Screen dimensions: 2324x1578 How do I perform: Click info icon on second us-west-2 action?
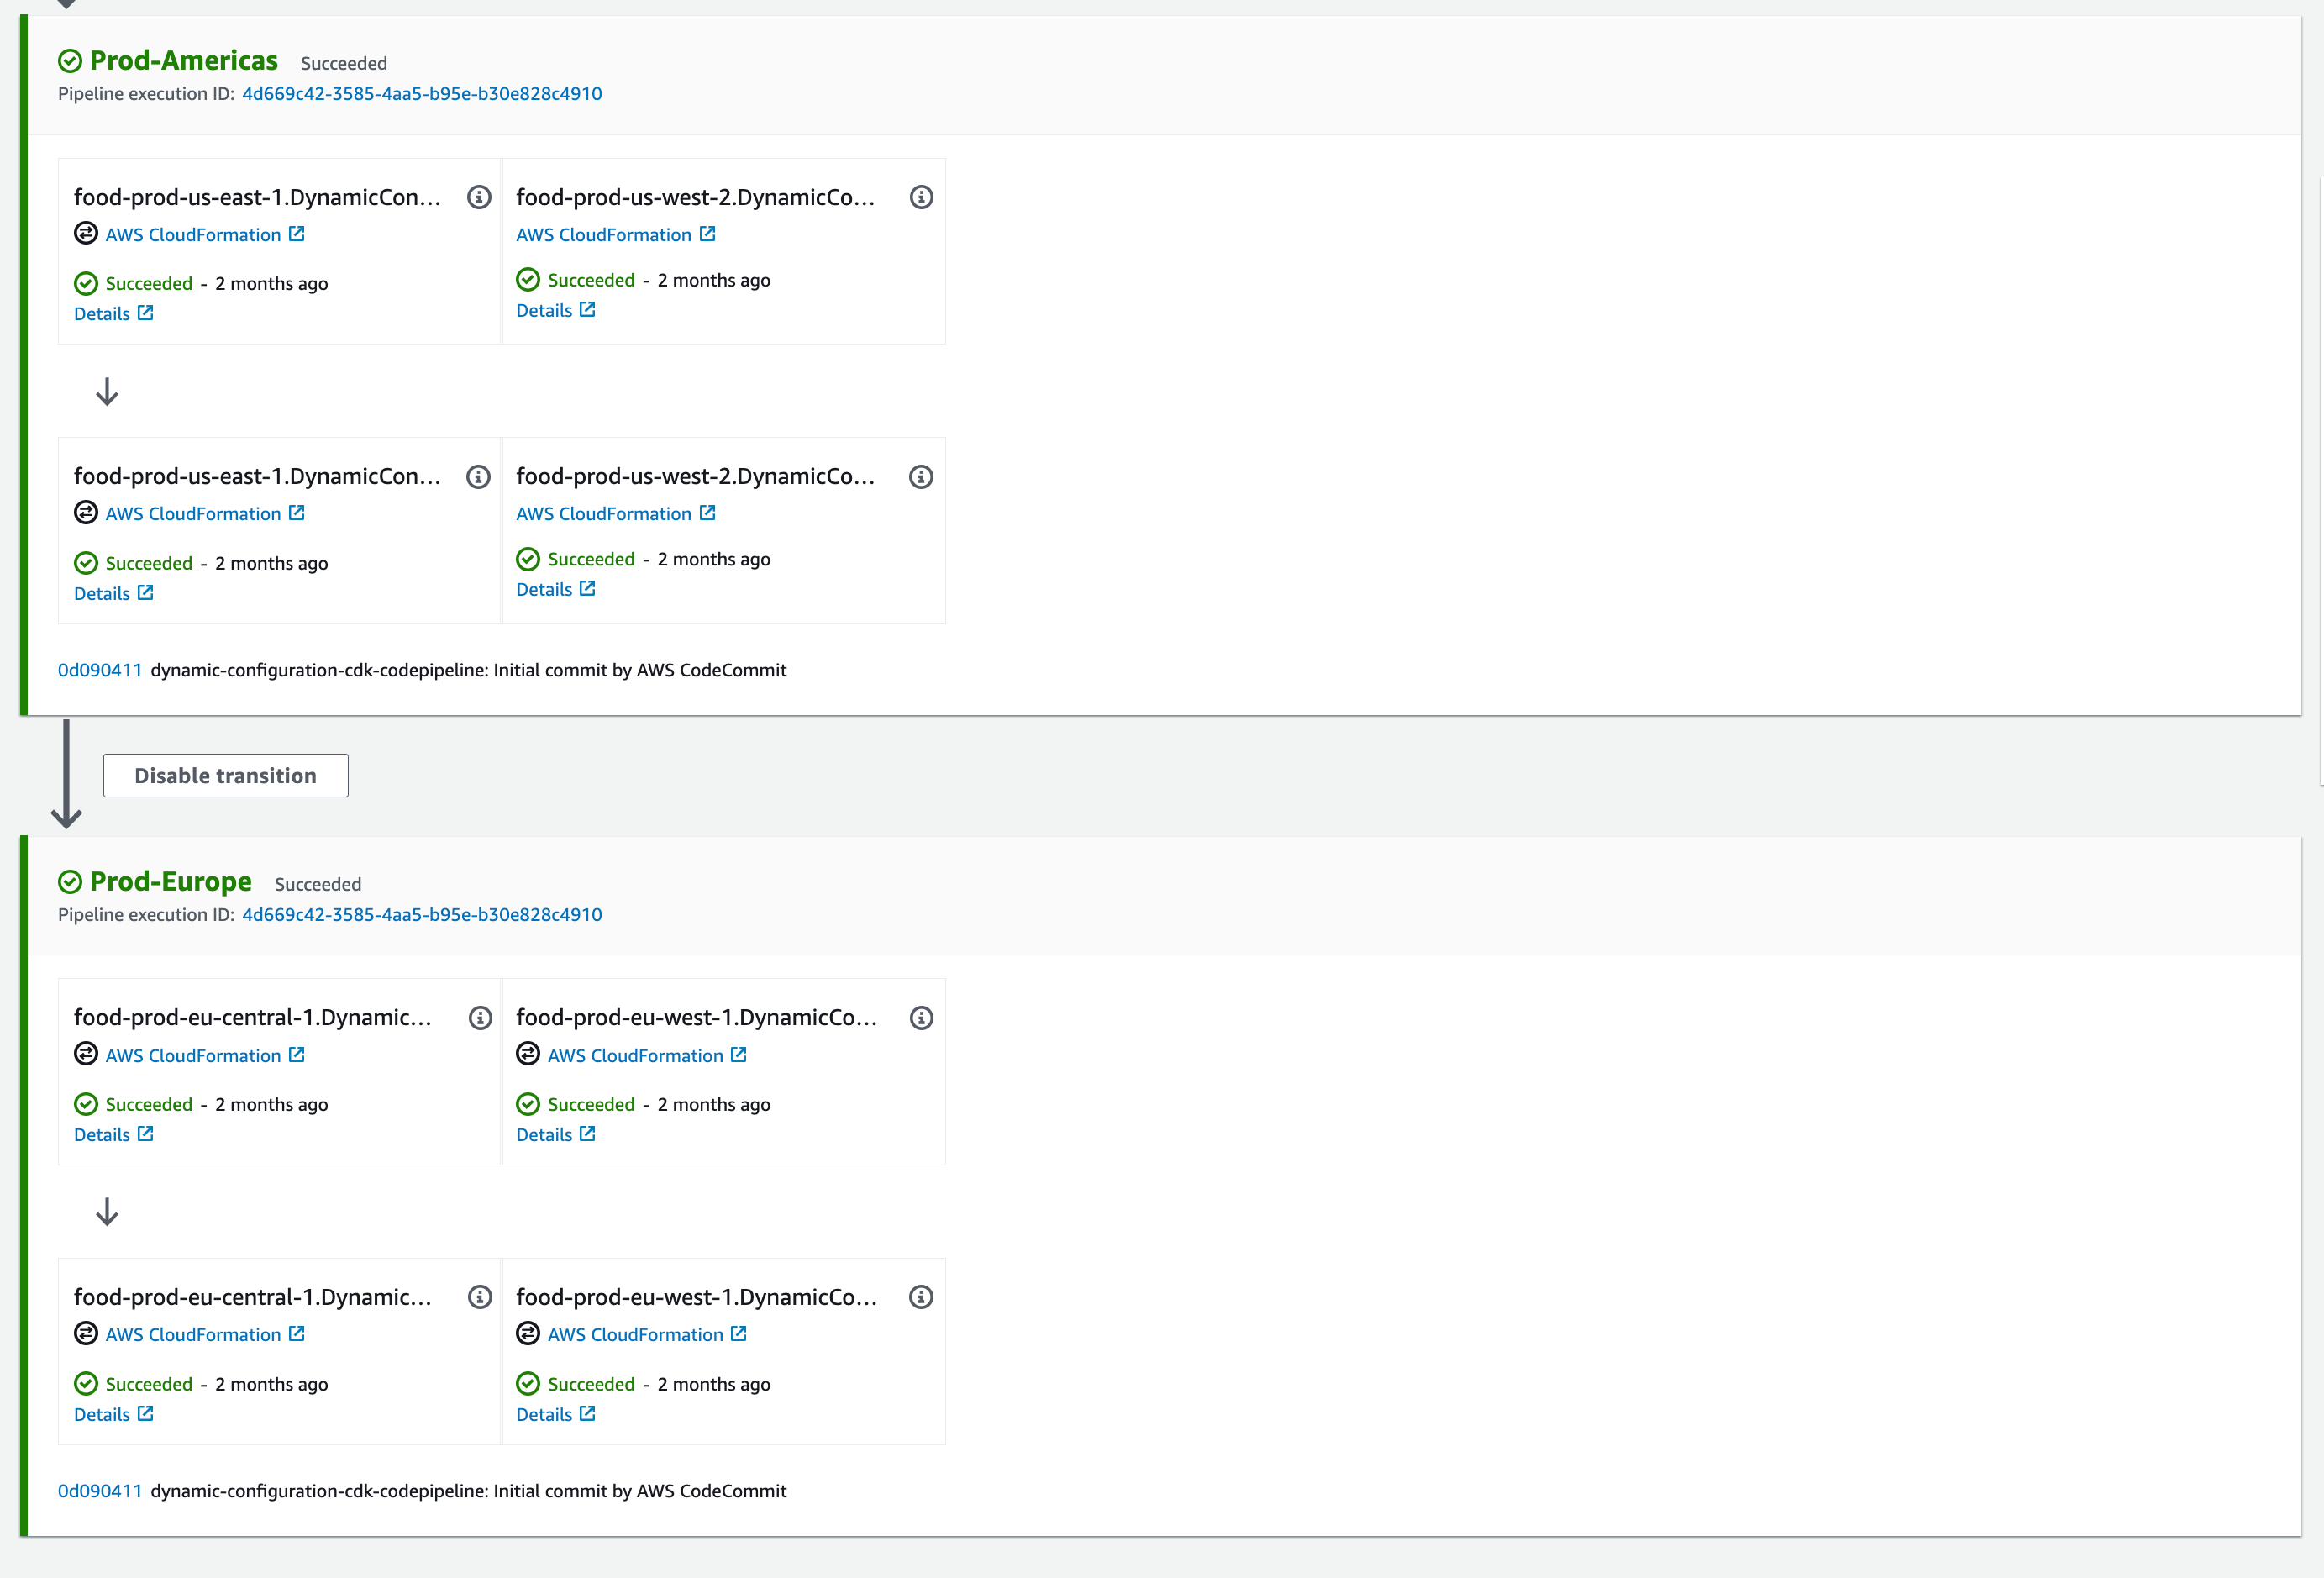921,477
